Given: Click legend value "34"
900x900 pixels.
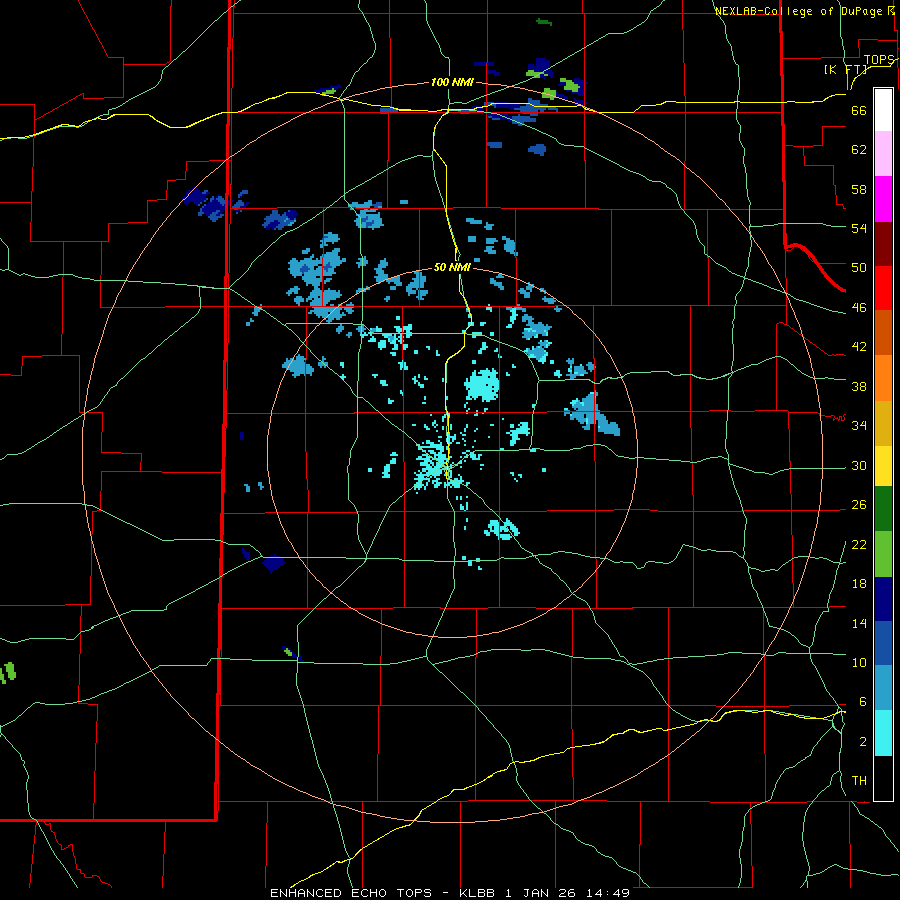Looking at the screenshot, I should [859, 425].
